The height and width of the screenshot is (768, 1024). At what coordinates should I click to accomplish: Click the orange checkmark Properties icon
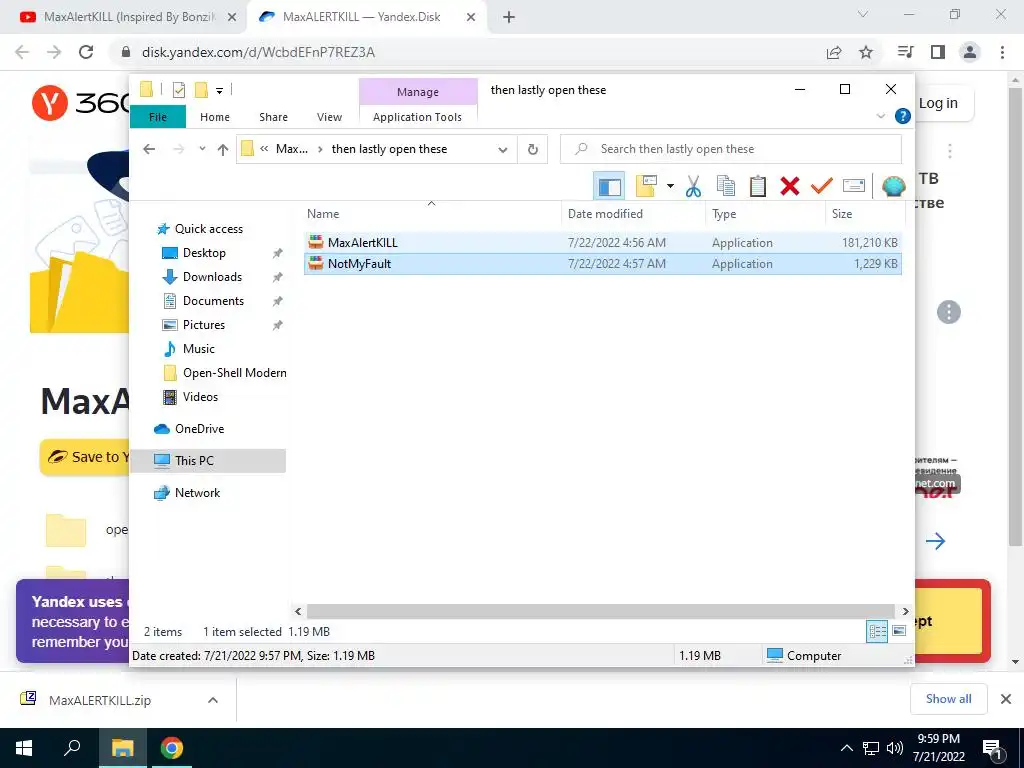[822, 186]
